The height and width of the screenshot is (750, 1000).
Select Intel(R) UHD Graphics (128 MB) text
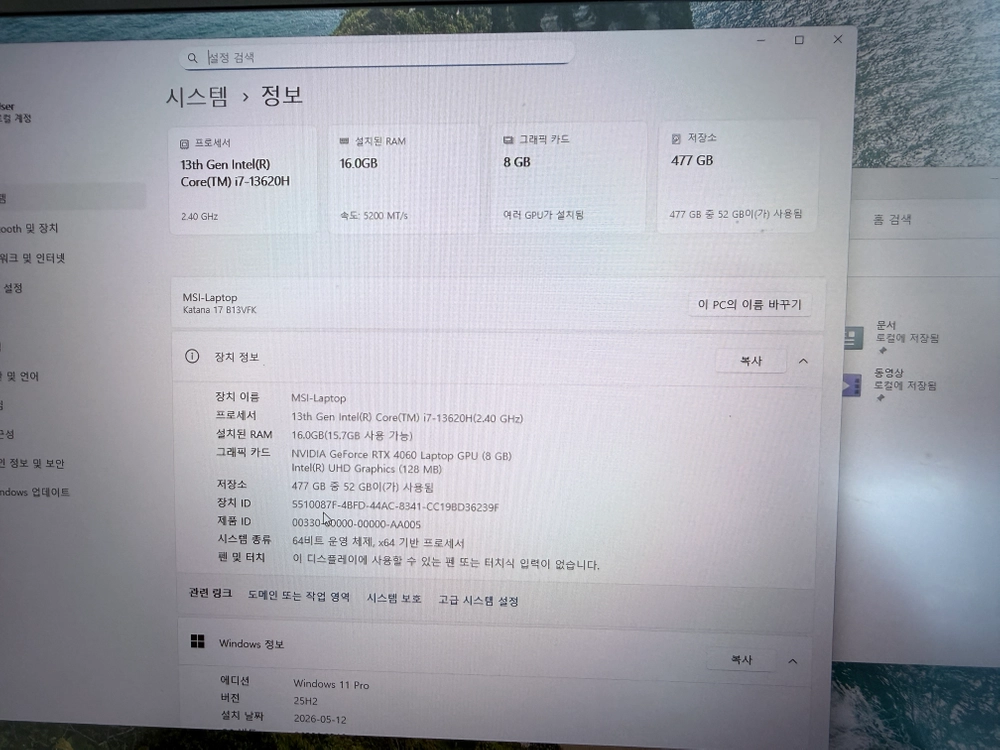366,469
